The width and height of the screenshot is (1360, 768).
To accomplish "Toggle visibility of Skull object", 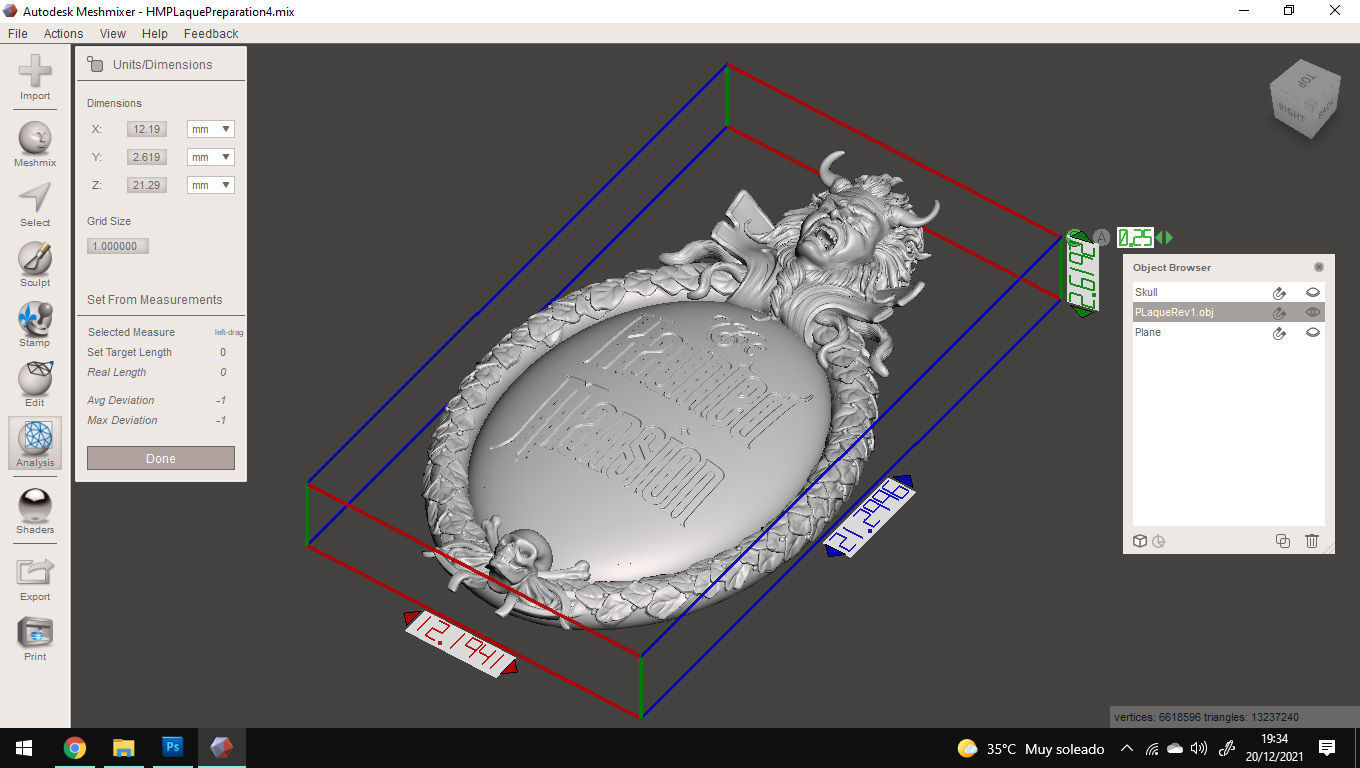I will [1313, 293].
